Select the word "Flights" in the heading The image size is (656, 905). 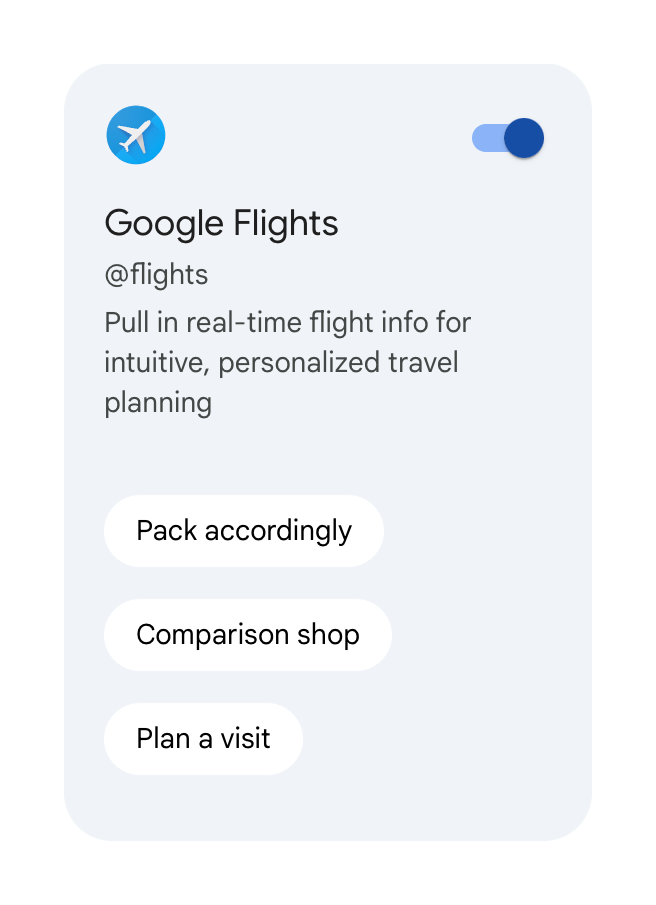pos(286,223)
